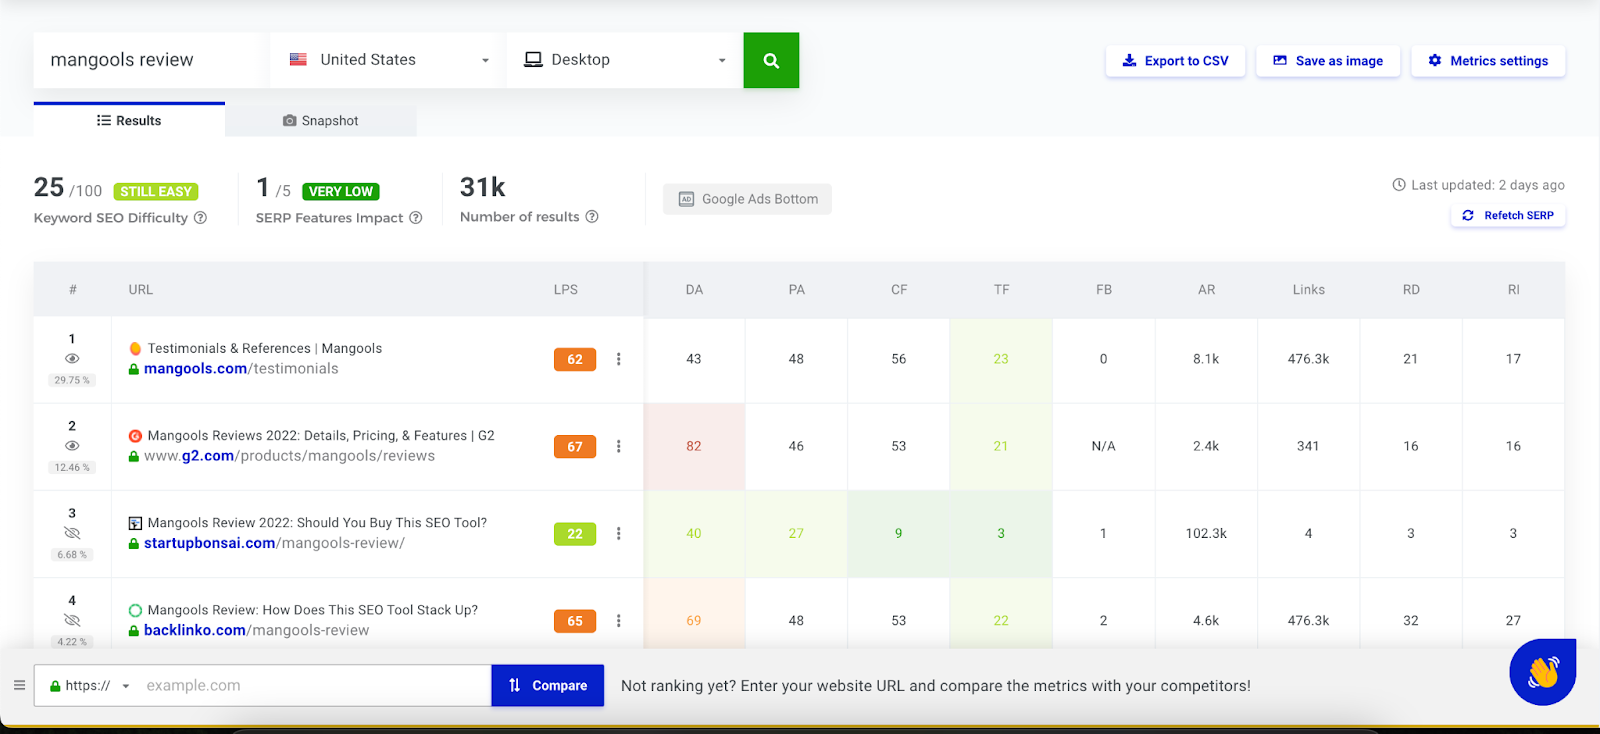Open the waving hand chat widget
Viewport: 1600px width, 734px height.
1543,672
